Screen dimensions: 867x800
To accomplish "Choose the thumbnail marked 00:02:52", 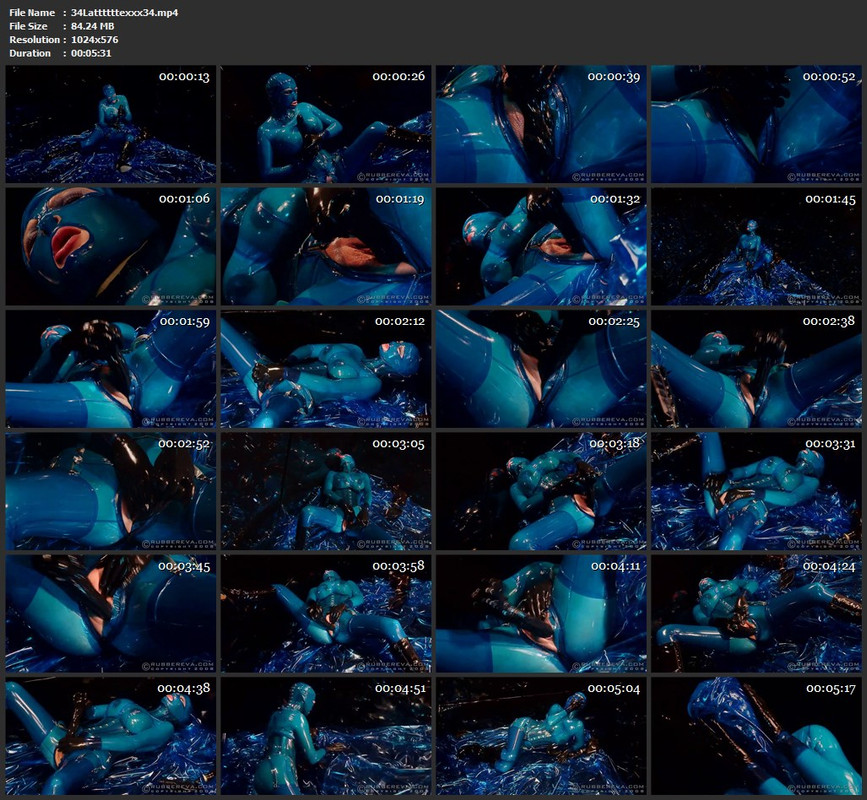I will 111,491.
